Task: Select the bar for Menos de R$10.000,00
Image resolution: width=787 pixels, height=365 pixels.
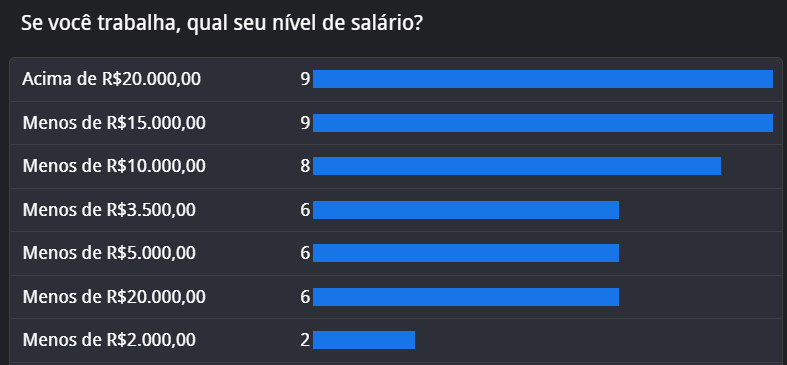Action: click(517, 166)
